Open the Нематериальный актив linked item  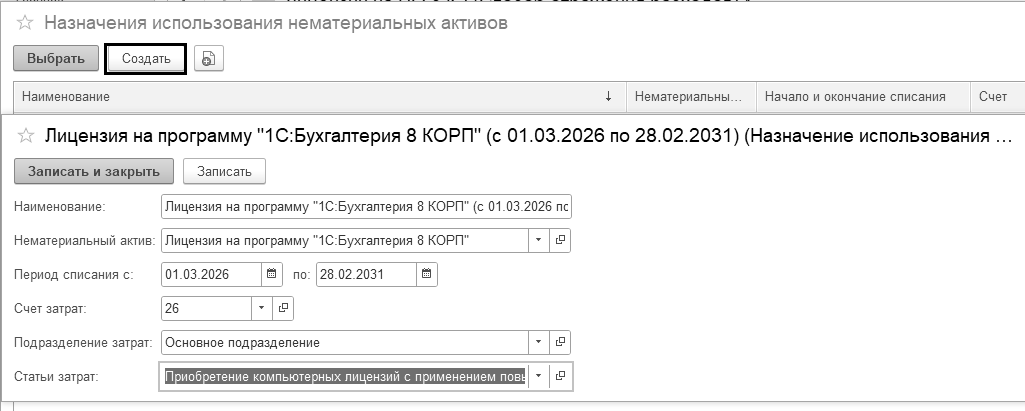click(x=560, y=240)
